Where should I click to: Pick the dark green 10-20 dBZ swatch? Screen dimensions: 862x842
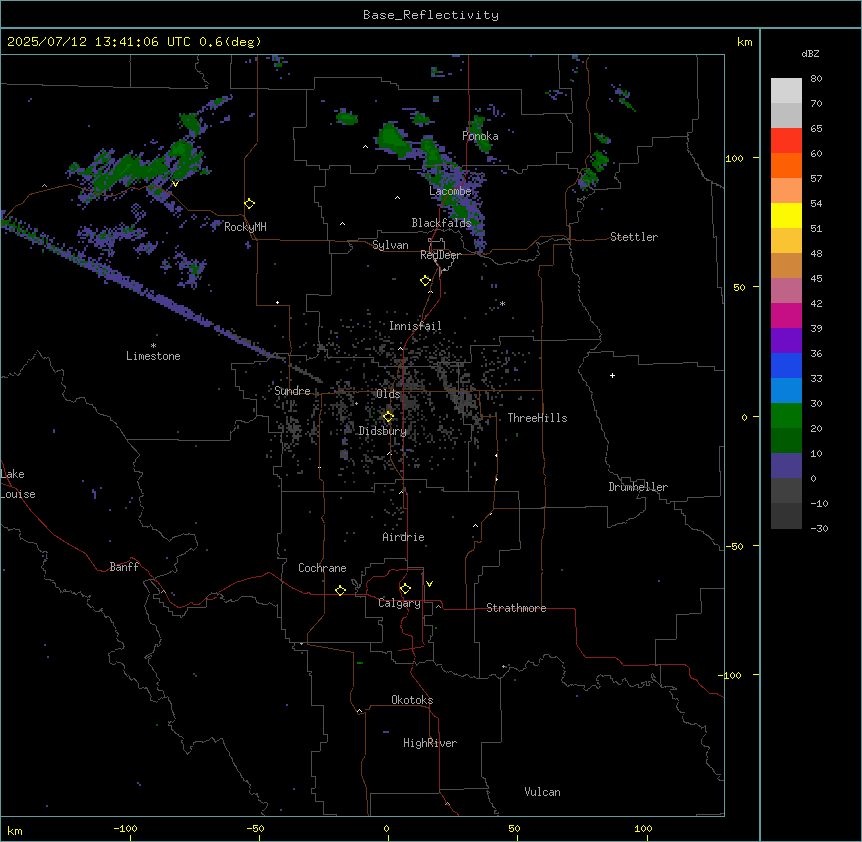pyautogui.click(x=786, y=441)
